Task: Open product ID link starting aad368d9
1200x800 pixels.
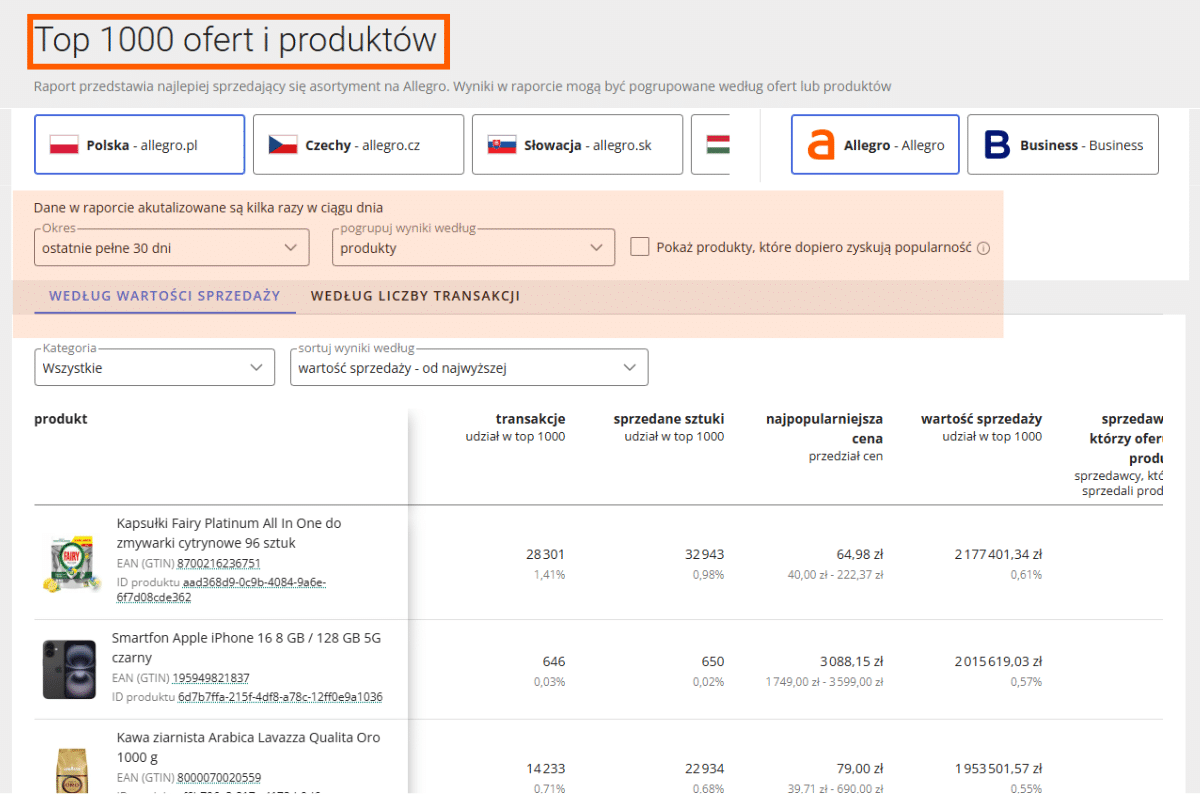Action: (x=223, y=590)
